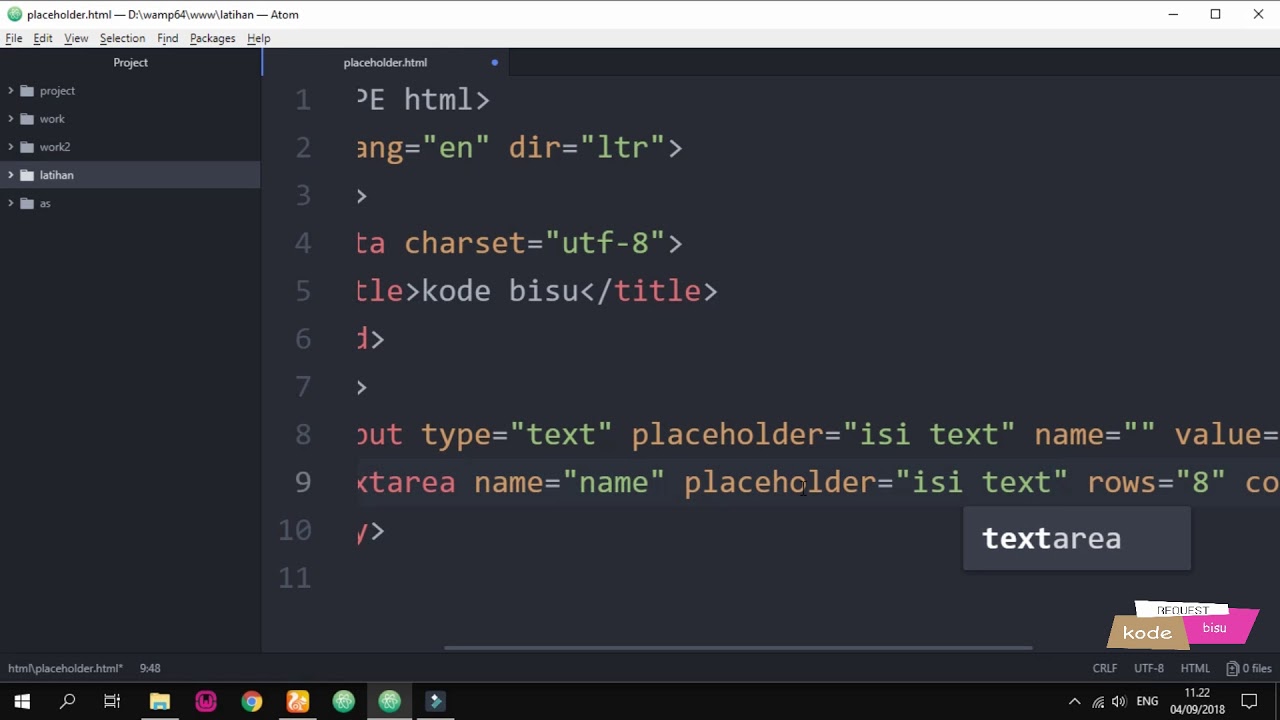
Task: Accept the textarea autocomplete suggestion
Action: (x=1077, y=538)
